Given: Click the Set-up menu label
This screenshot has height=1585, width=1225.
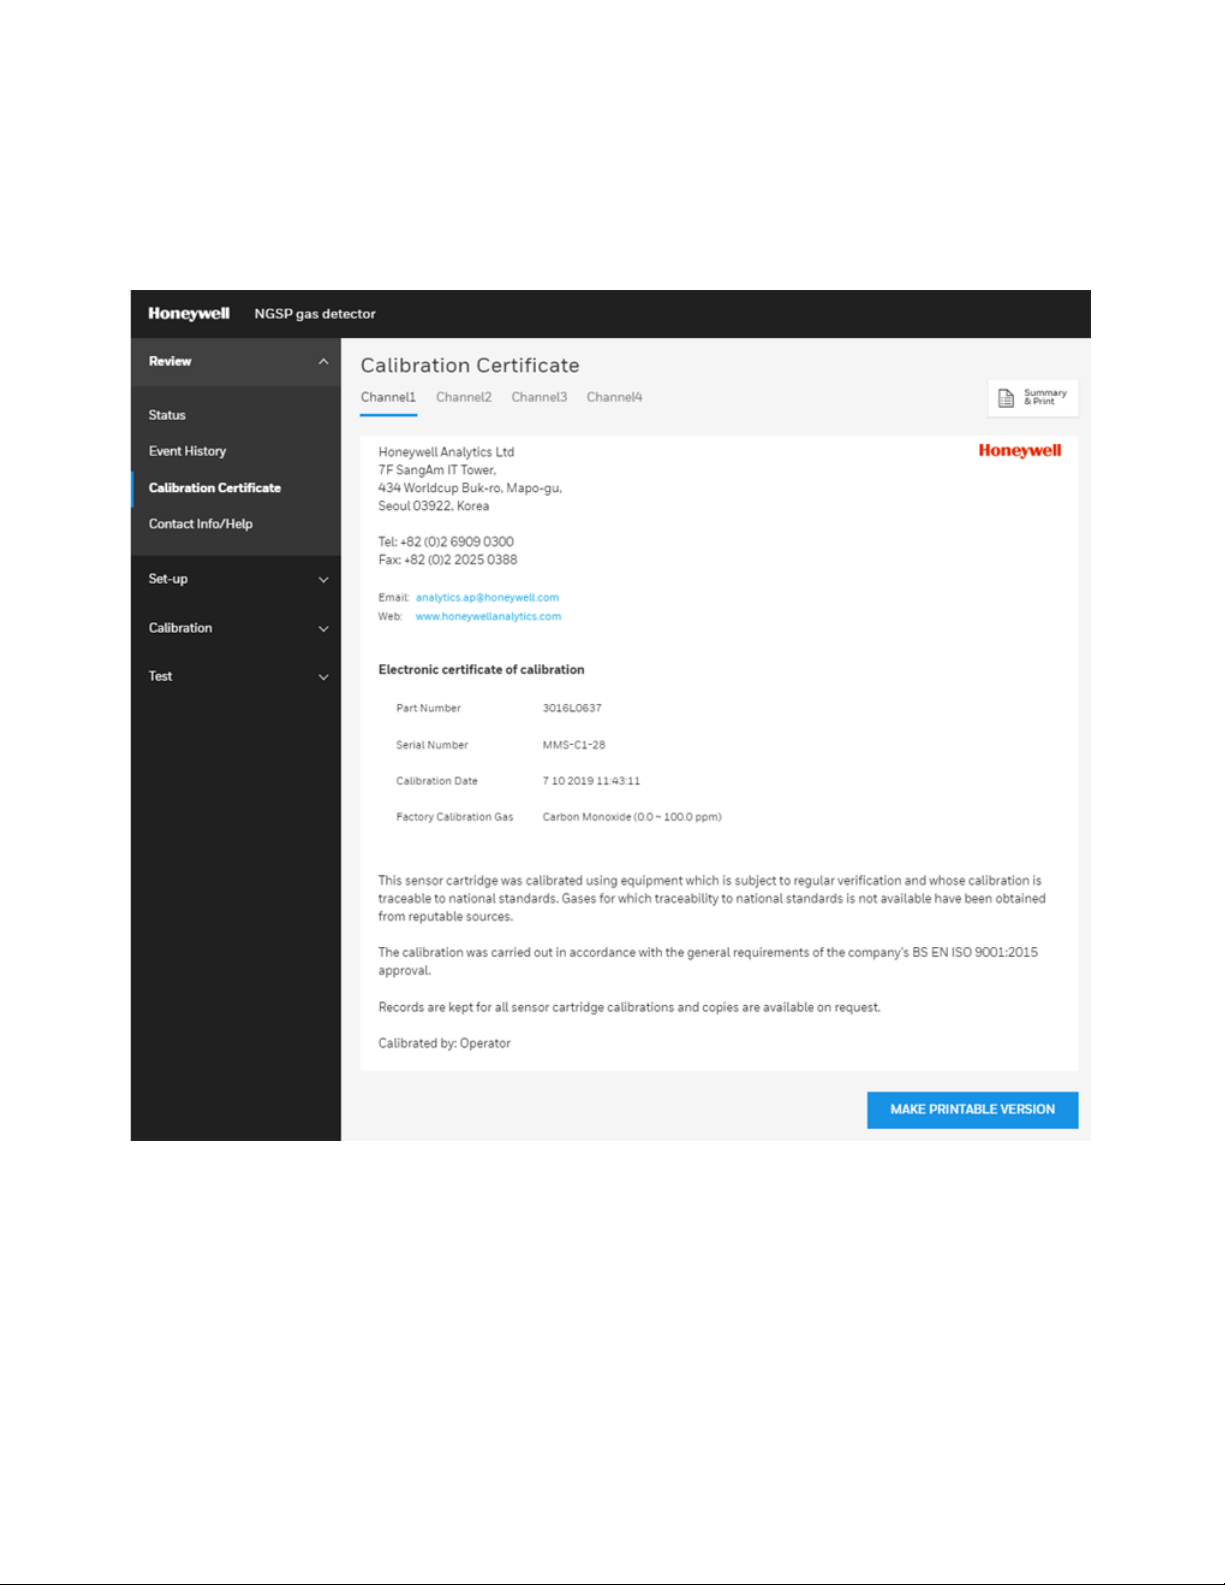Looking at the screenshot, I should point(168,579).
